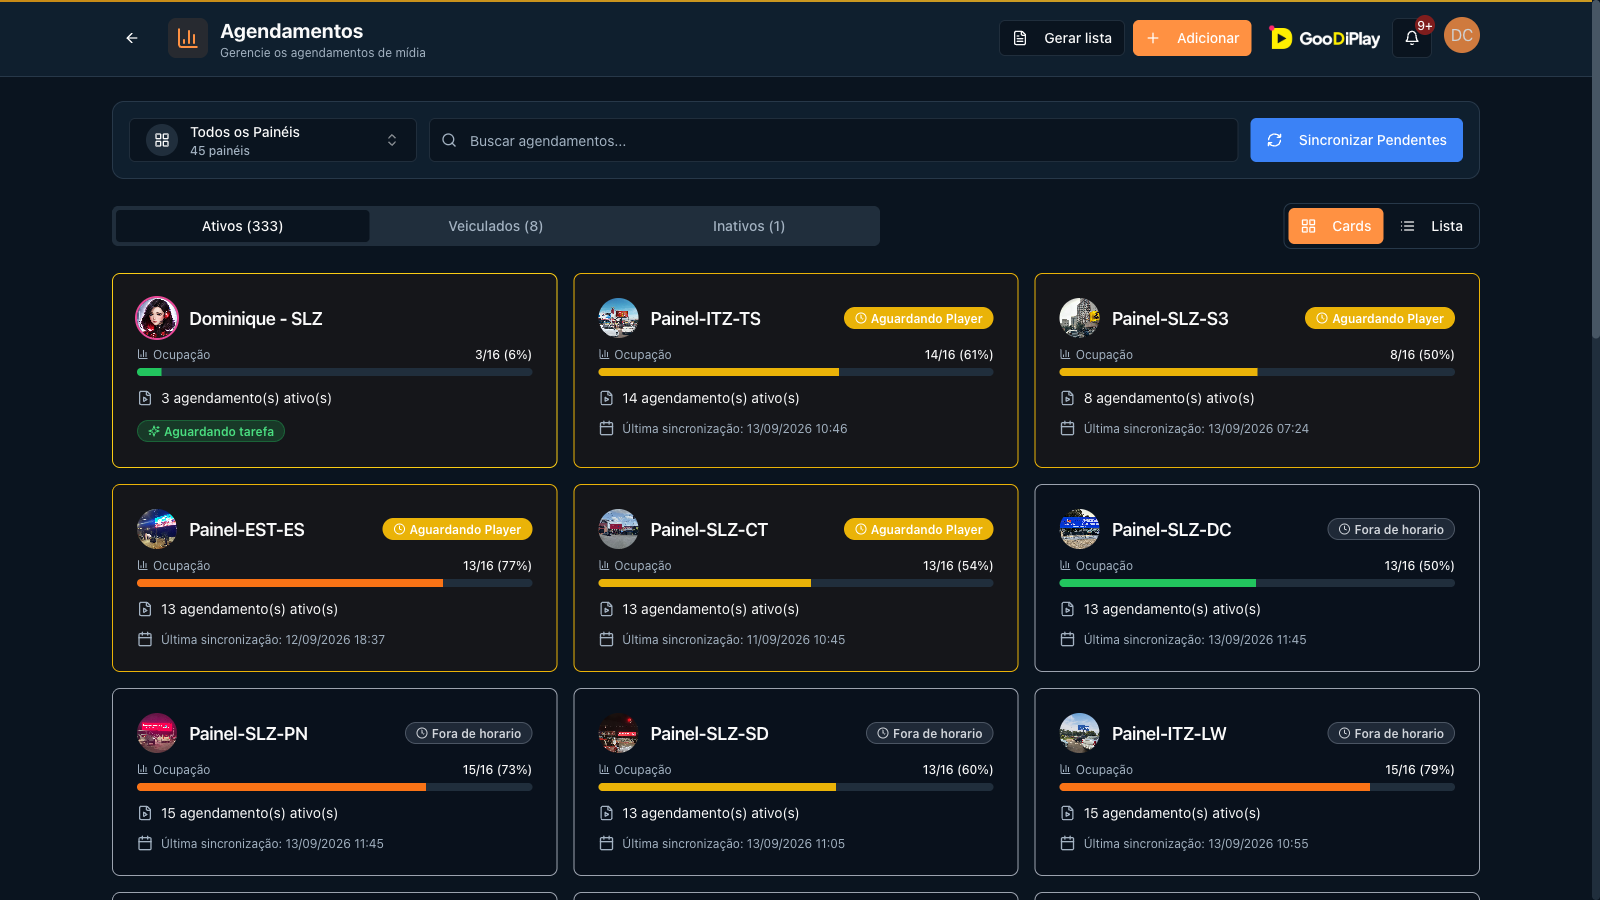
Task: Click Painel-SLZ-CT thumbnail image
Action: 618,529
